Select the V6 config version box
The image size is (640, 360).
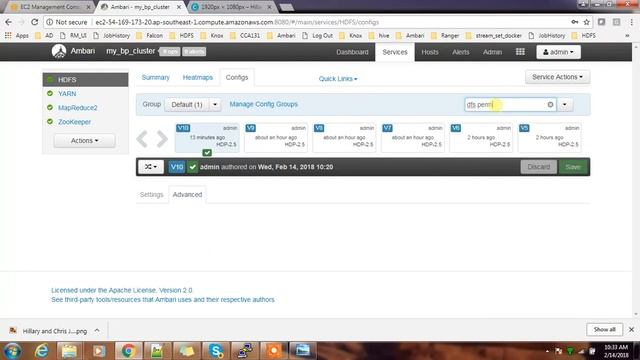pyautogui.click(x=481, y=138)
